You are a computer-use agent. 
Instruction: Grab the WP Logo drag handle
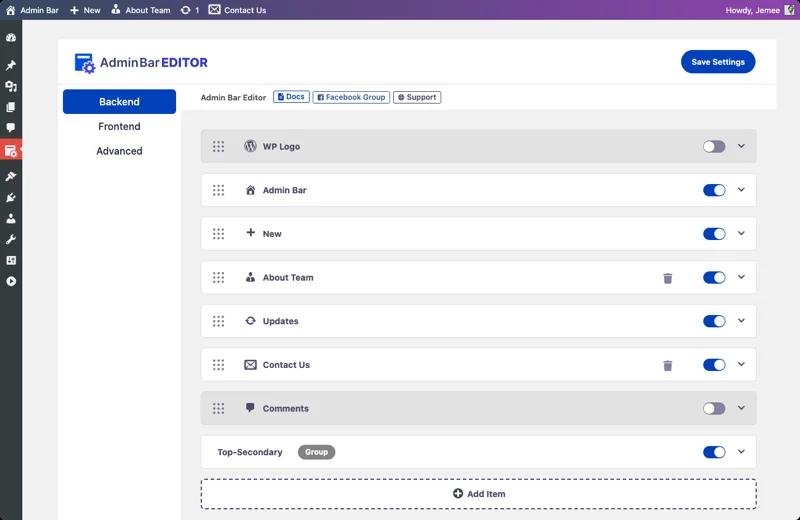click(x=218, y=147)
